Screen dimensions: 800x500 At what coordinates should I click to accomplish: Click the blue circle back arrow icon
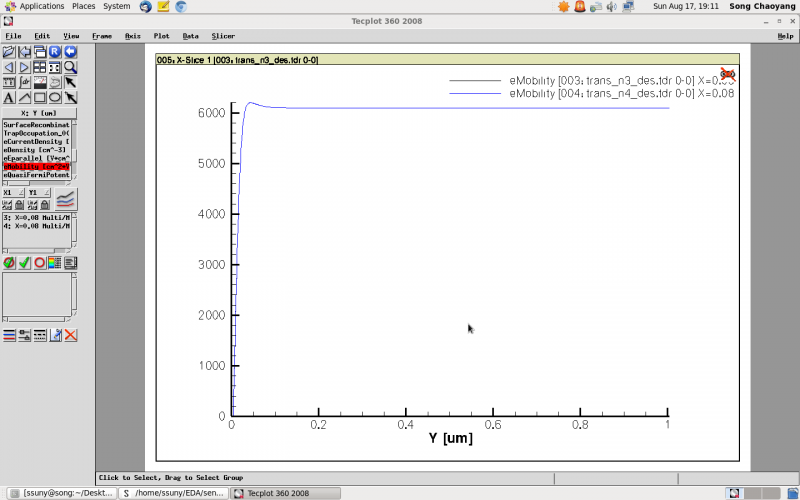click(x=70, y=52)
